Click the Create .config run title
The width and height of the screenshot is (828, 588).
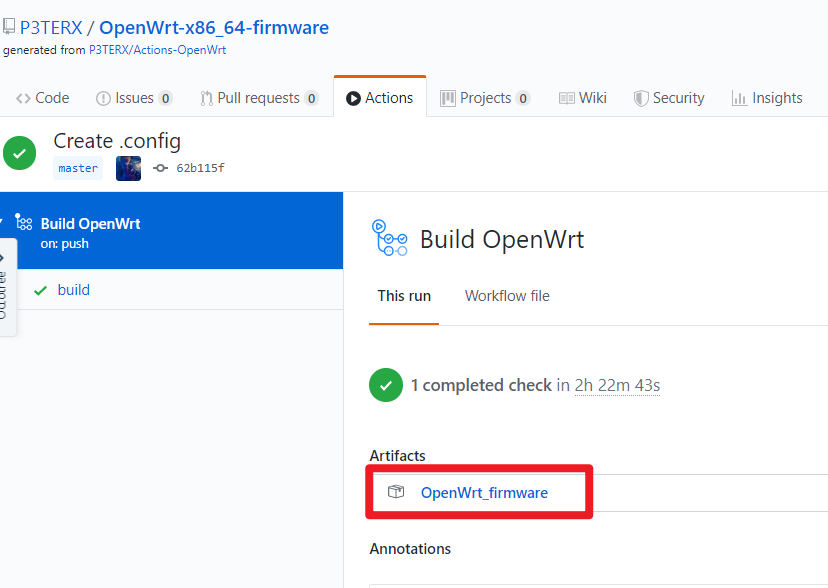117,141
